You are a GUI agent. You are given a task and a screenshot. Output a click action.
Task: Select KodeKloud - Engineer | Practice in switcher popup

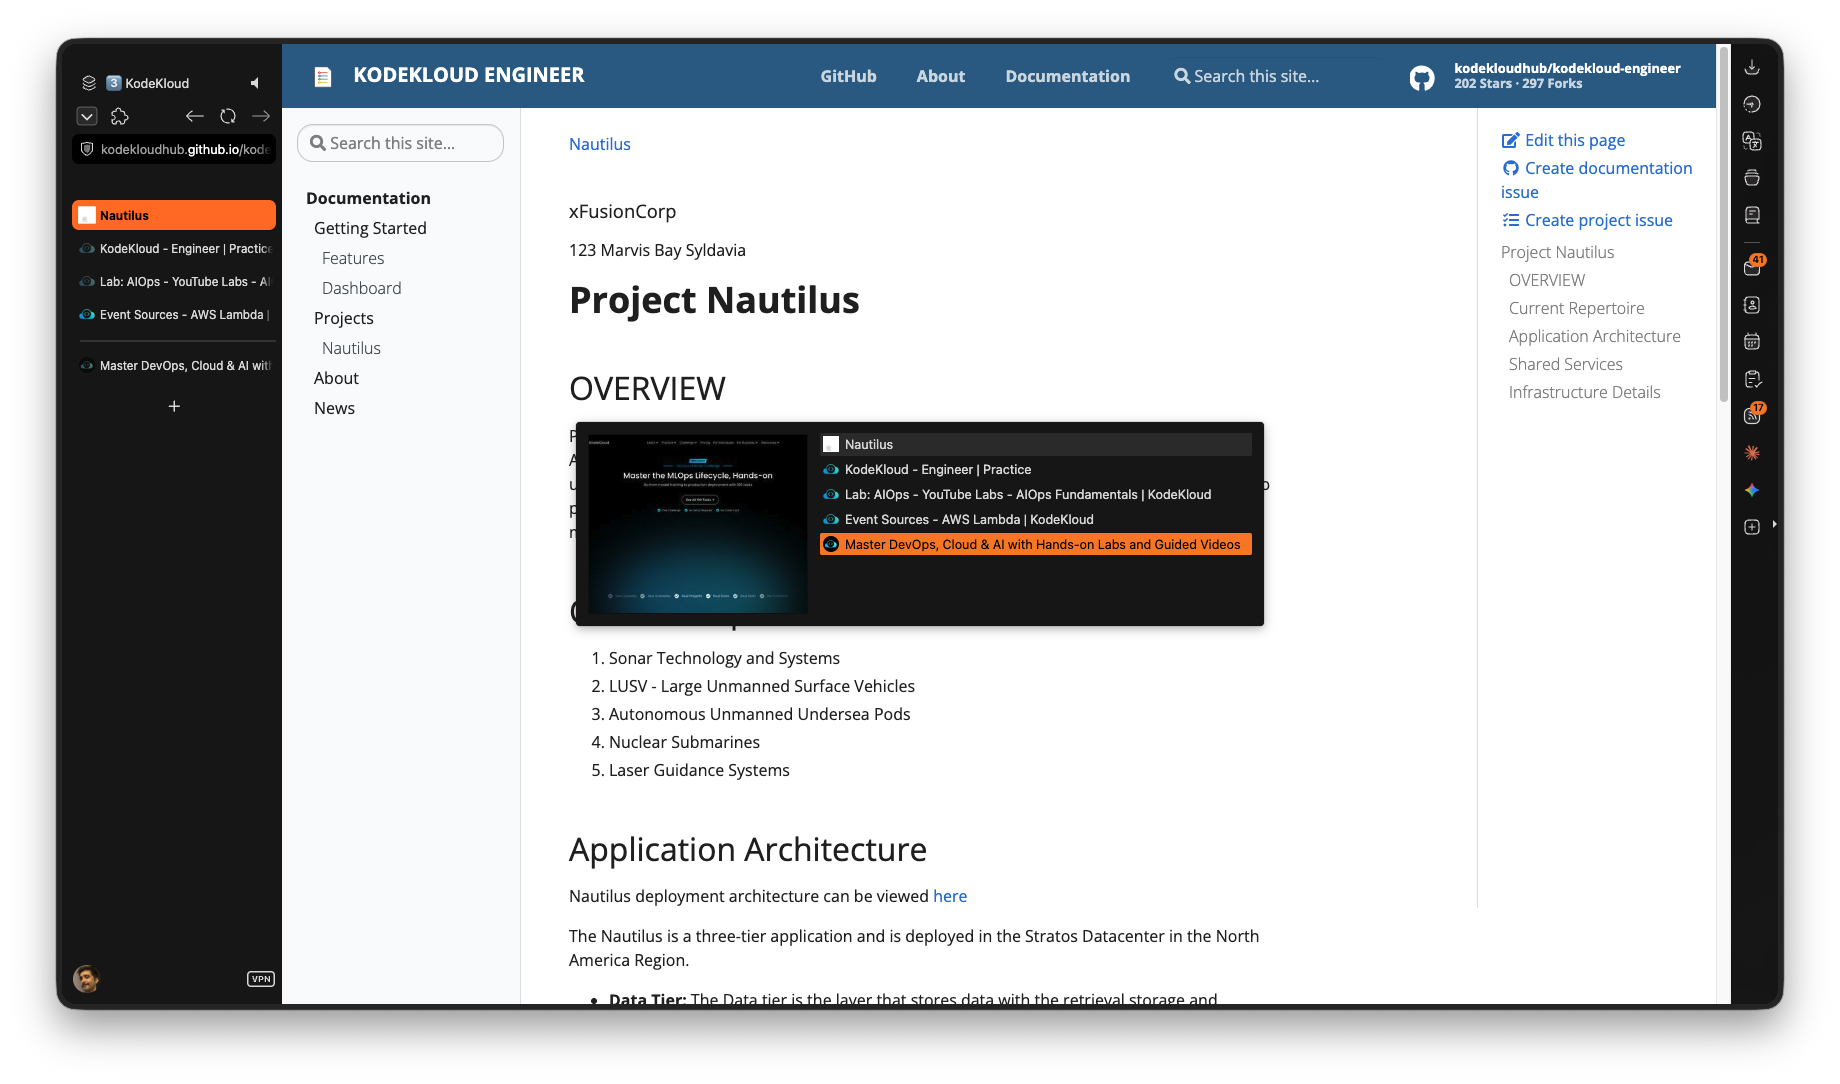pos(1036,469)
